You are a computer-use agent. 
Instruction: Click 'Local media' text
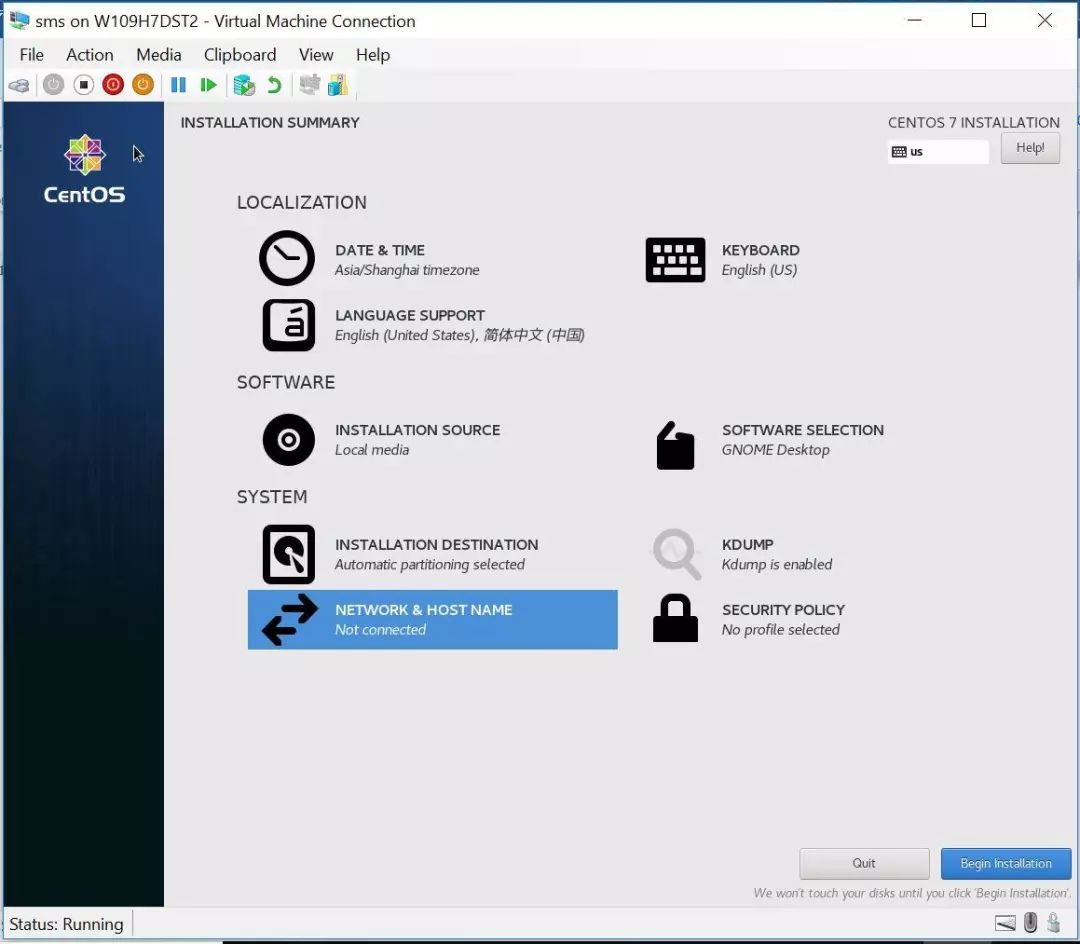coord(372,450)
